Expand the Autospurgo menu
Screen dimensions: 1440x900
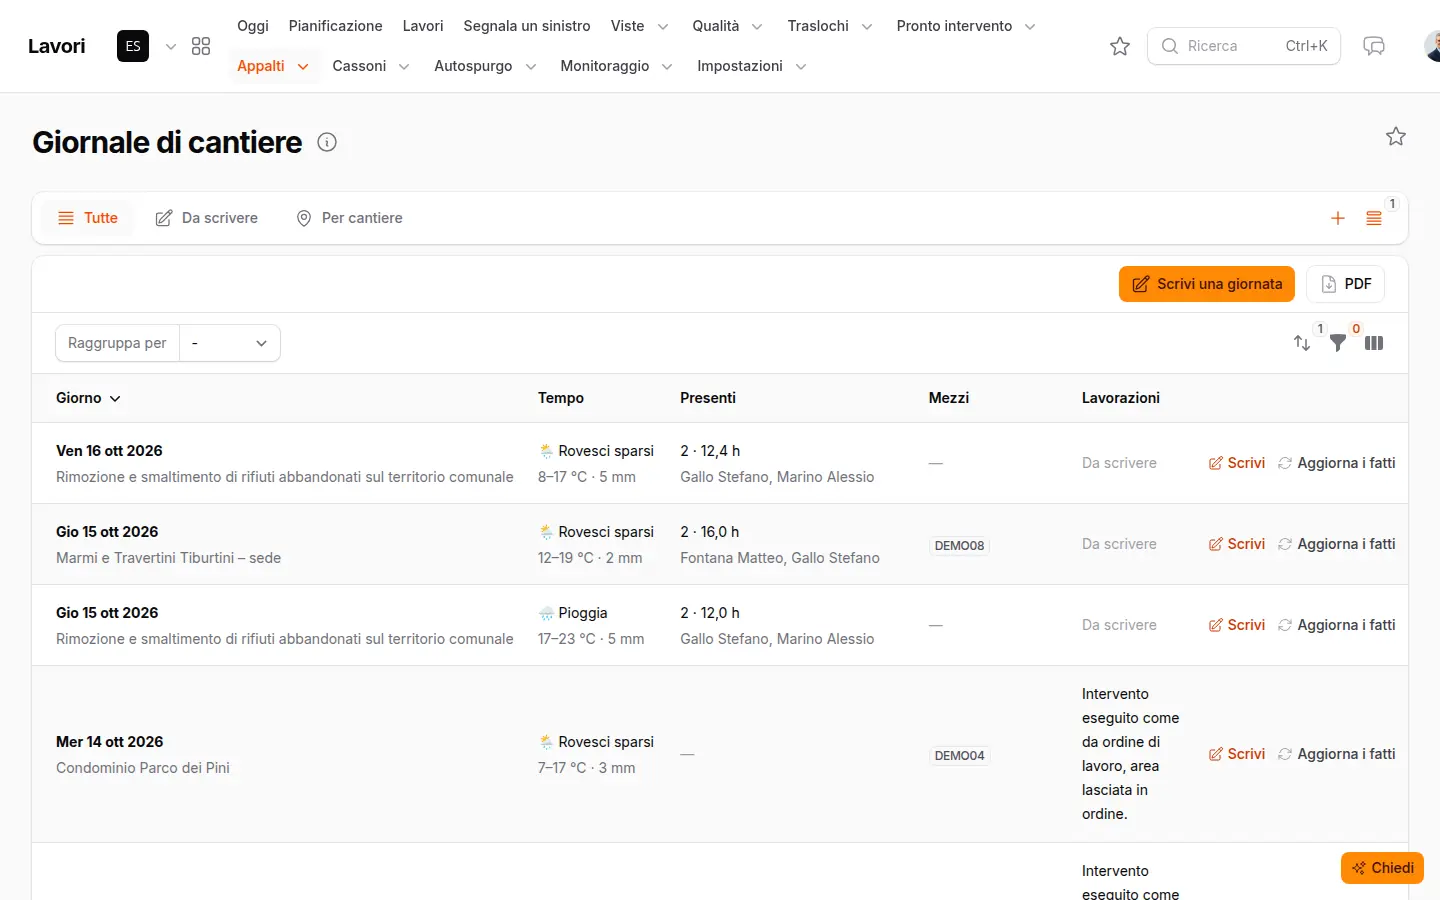point(484,66)
